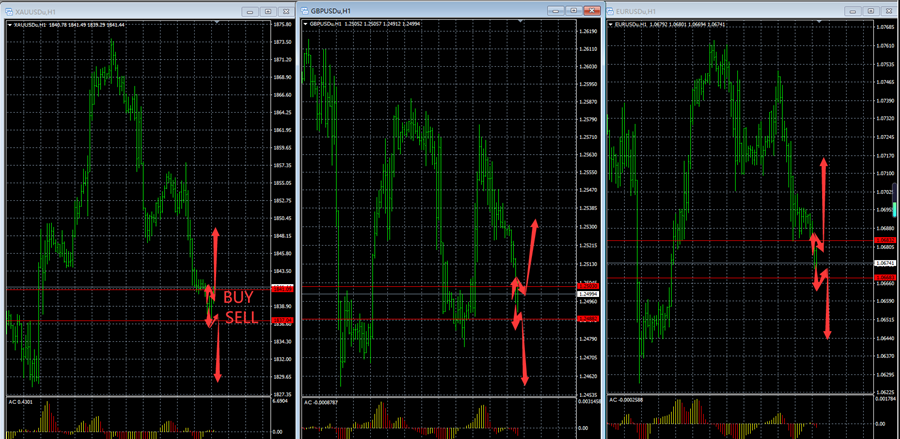Select the BUY text label
900x439 pixels.
238,298
